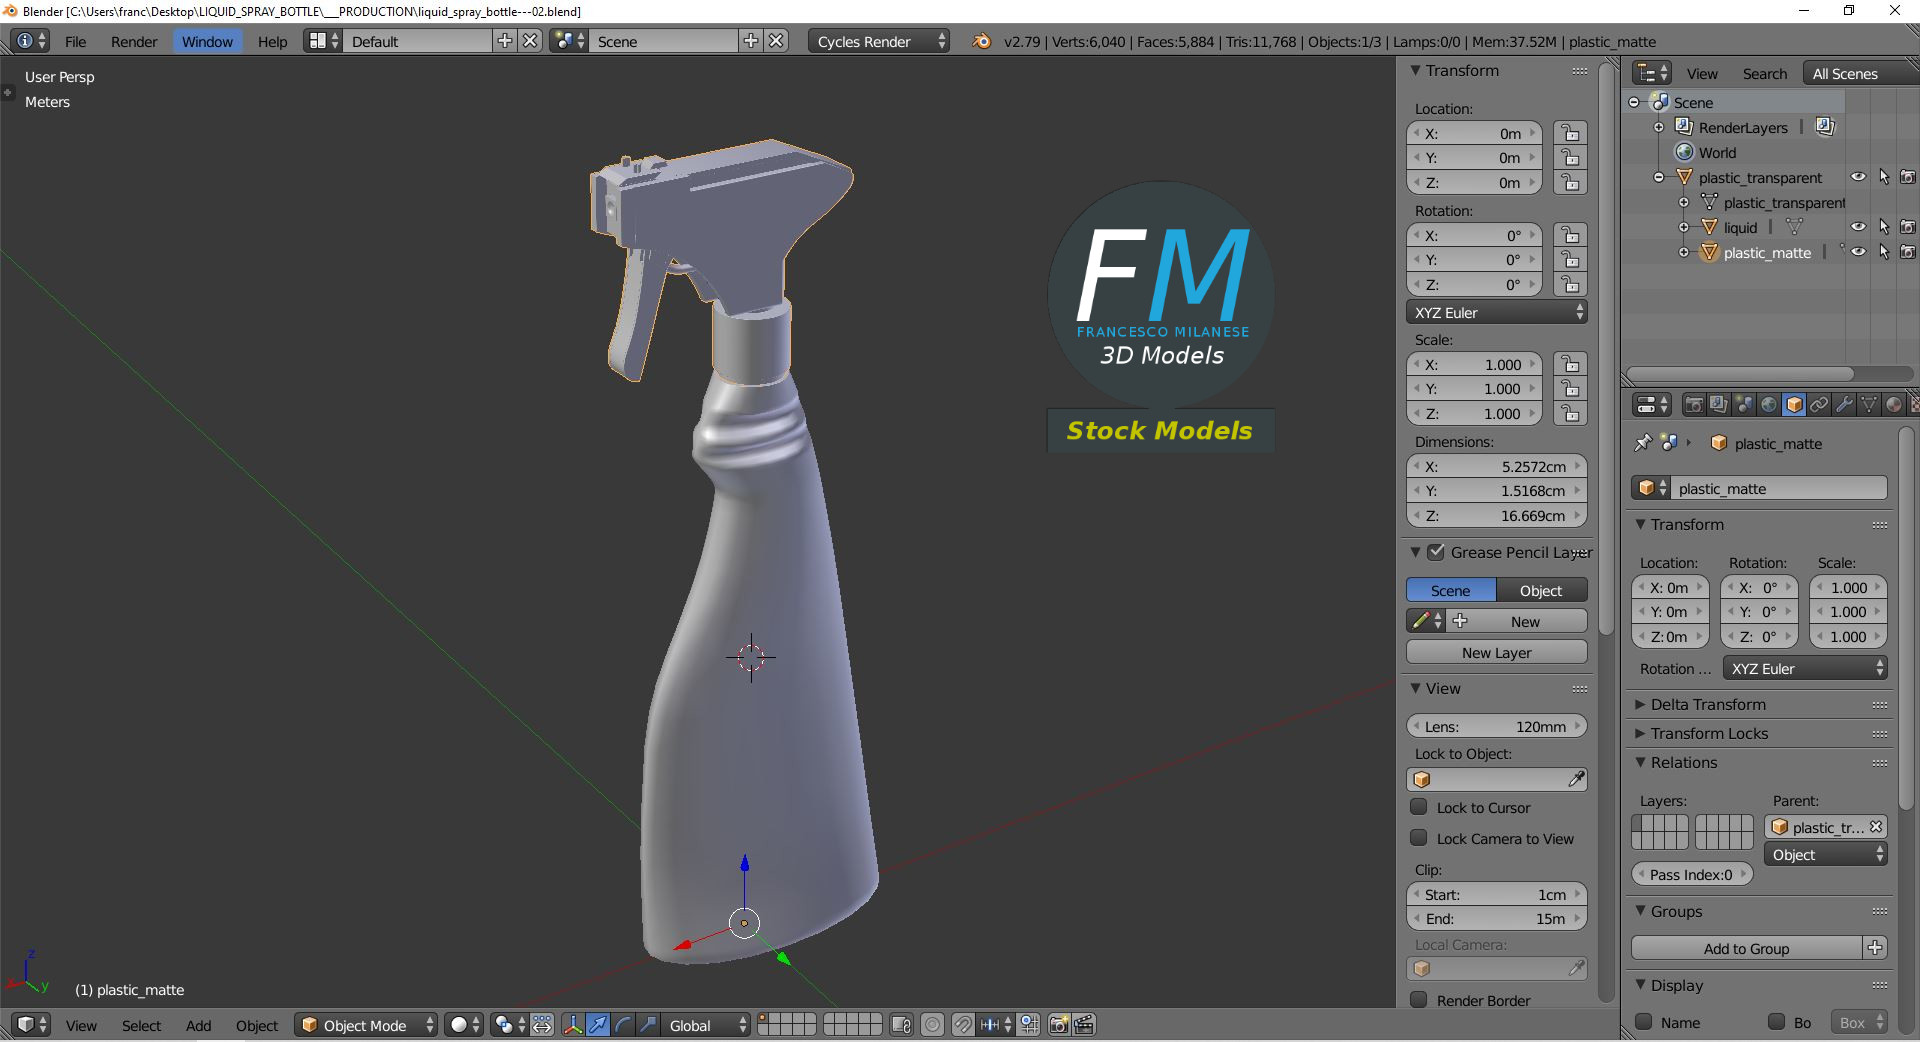The height and width of the screenshot is (1042, 1920).
Task: Open the parent type Object dropdown
Action: coord(1826,854)
